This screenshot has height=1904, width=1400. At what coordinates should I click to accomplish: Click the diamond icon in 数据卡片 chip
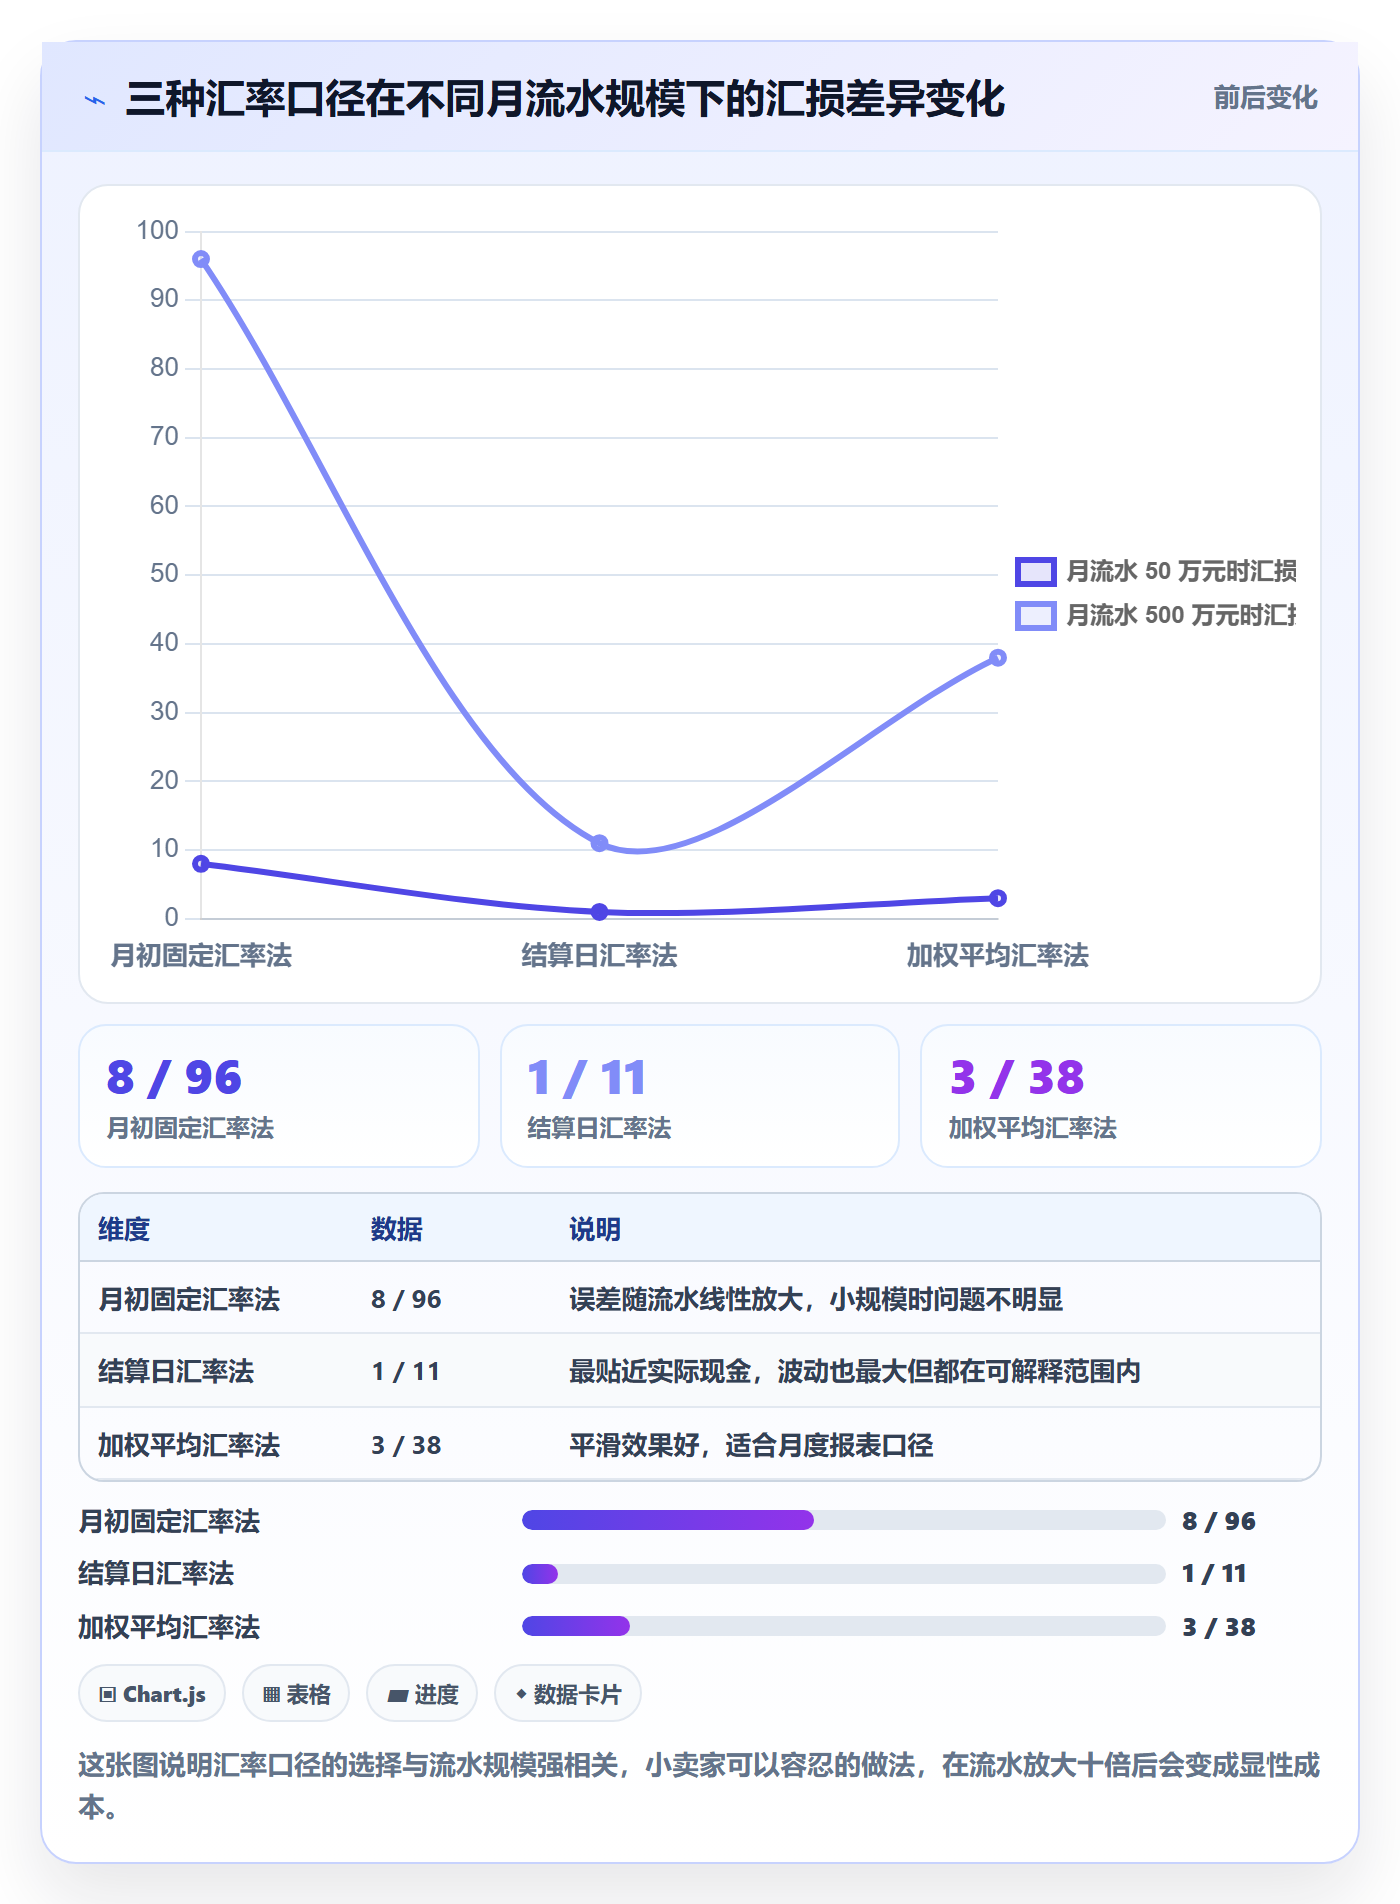521,1694
